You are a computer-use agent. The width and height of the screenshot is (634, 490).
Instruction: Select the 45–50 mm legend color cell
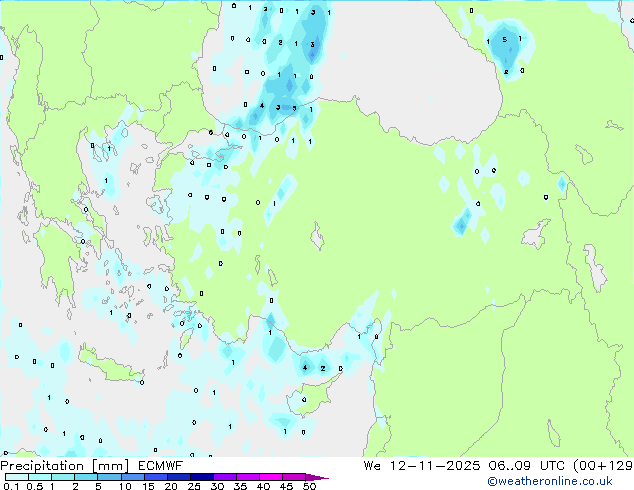click(294, 477)
